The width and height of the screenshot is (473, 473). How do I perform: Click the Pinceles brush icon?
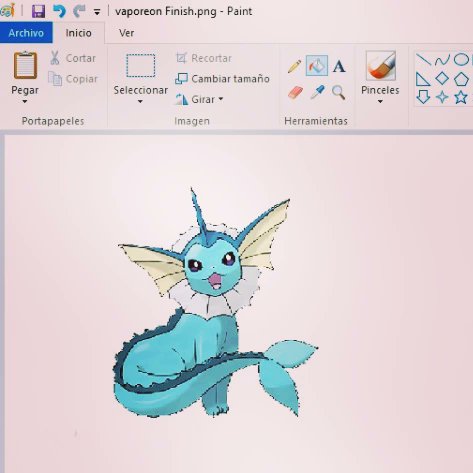click(380, 65)
